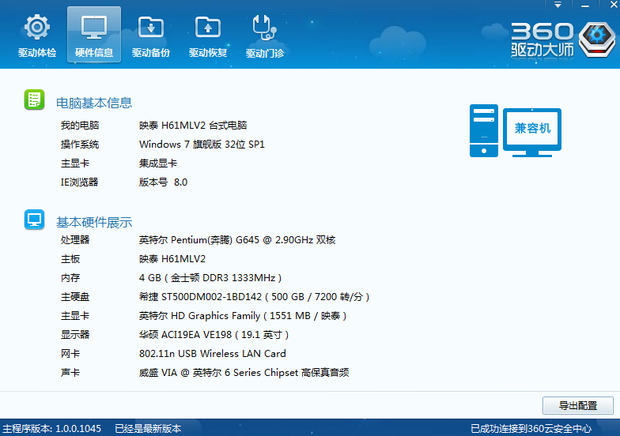The width and height of the screenshot is (620, 436).
Task: Click the 基本硬件展示 heading
Action: point(94,223)
